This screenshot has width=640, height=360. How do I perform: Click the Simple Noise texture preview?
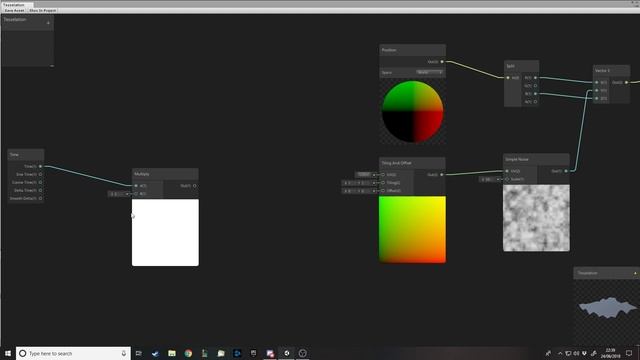coord(536,218)
